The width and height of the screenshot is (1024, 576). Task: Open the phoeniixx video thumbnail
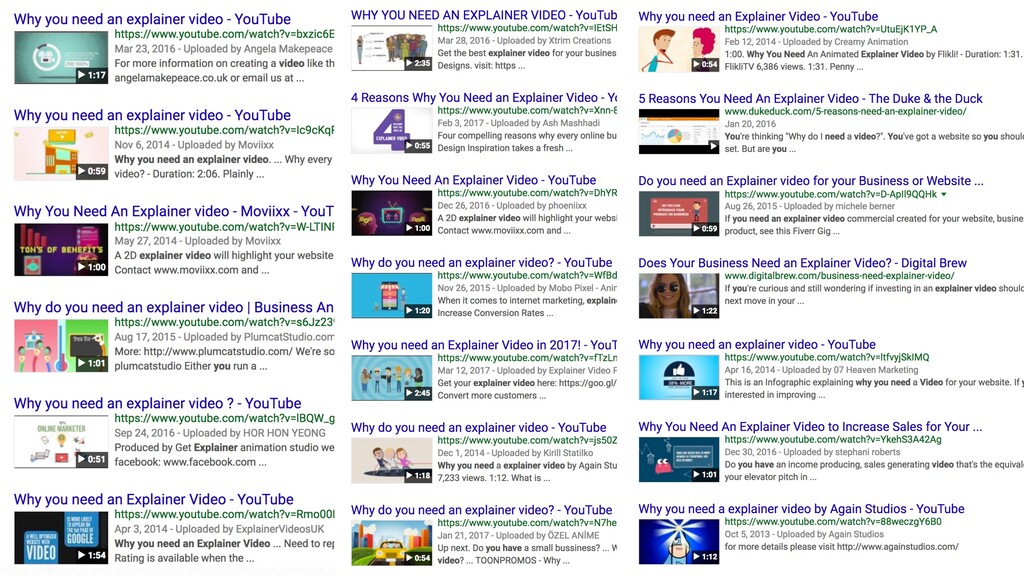pyautogui.click(x=392, y=213)
